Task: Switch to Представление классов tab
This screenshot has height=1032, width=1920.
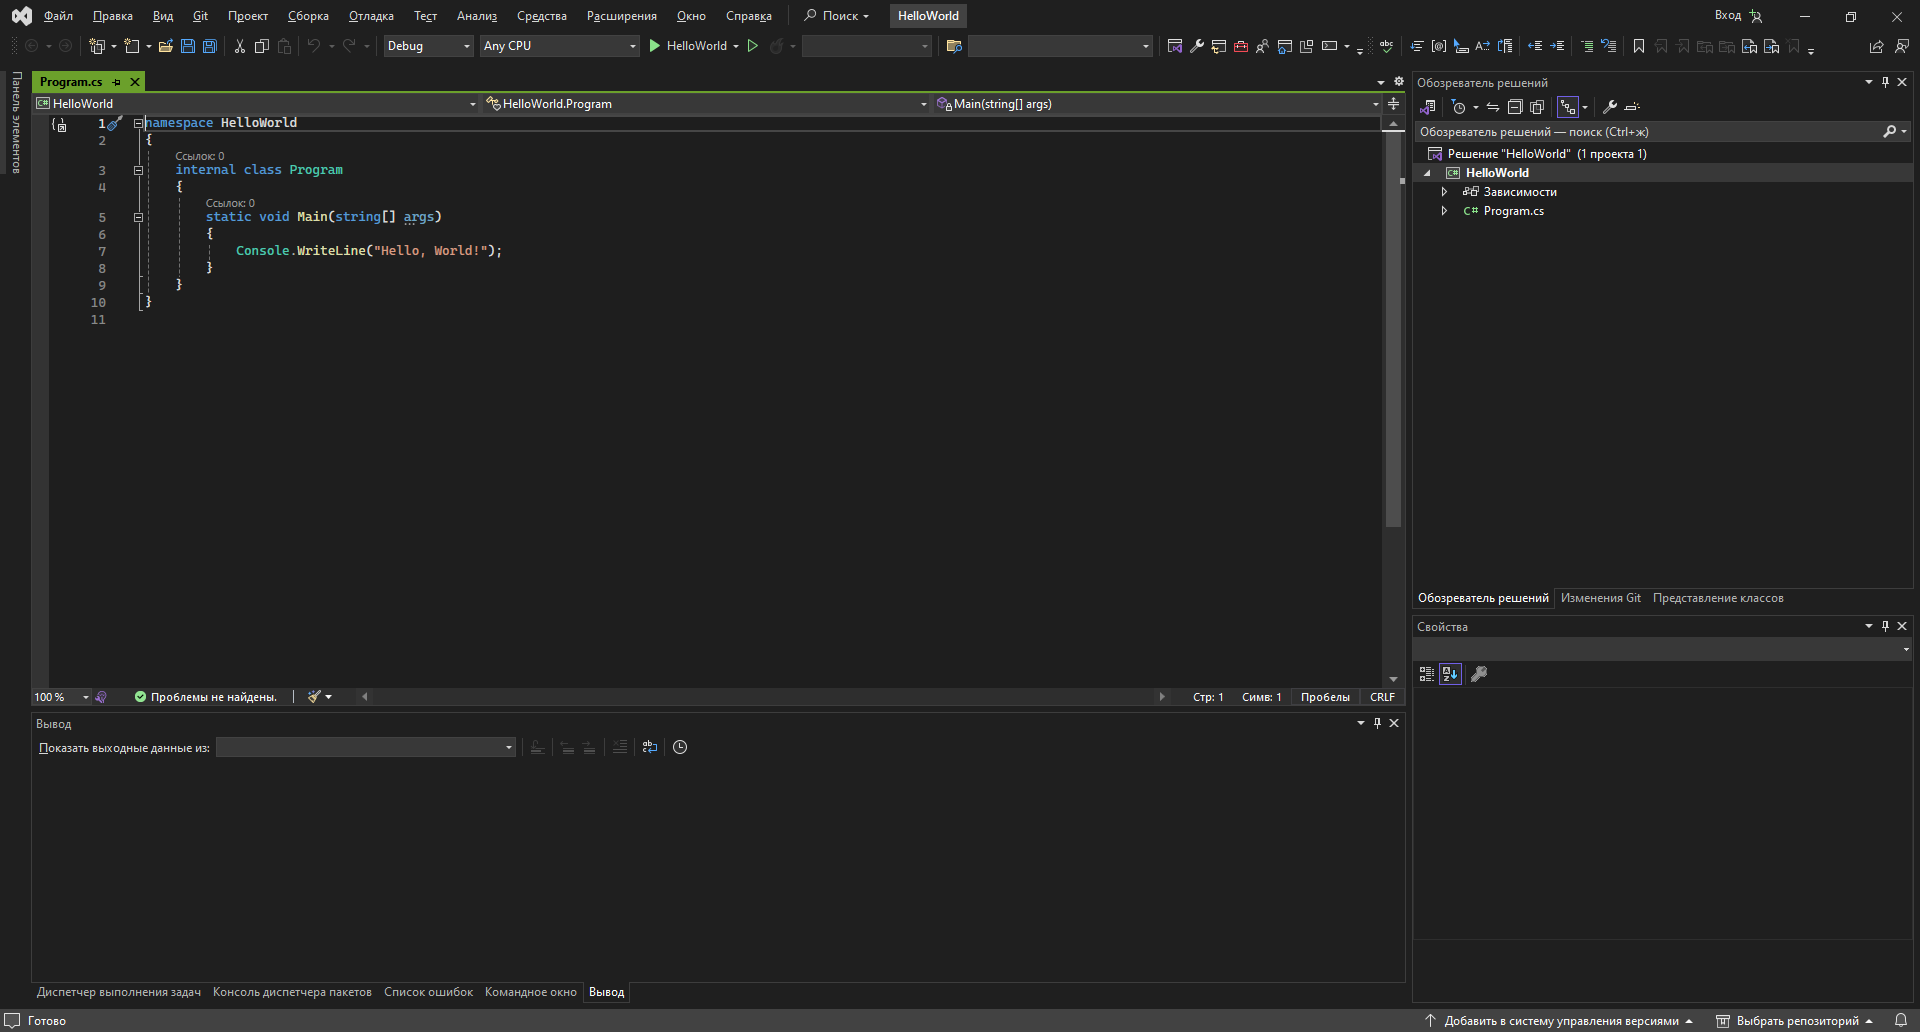Action: 1718,598
